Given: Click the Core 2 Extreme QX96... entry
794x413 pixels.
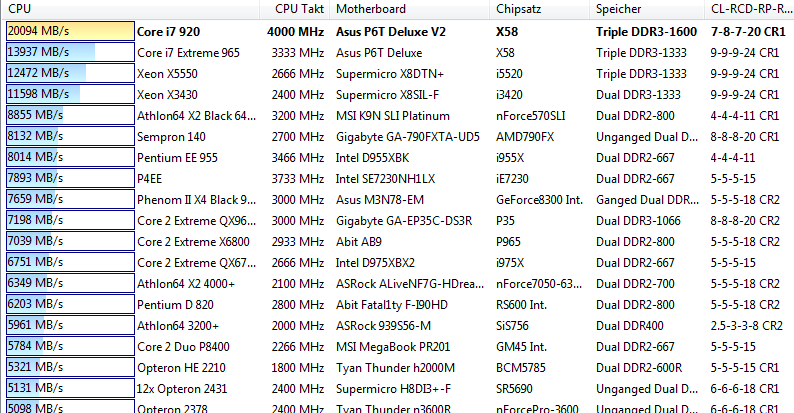Looking at the screenshot, I should pyautogui.click(x=196, y=221).
